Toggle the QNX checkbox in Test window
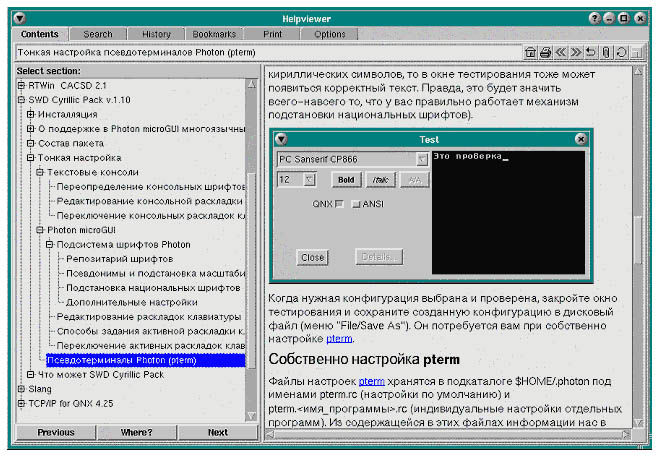This screenshot has width=659, height=457. click(x=340, y=204)
